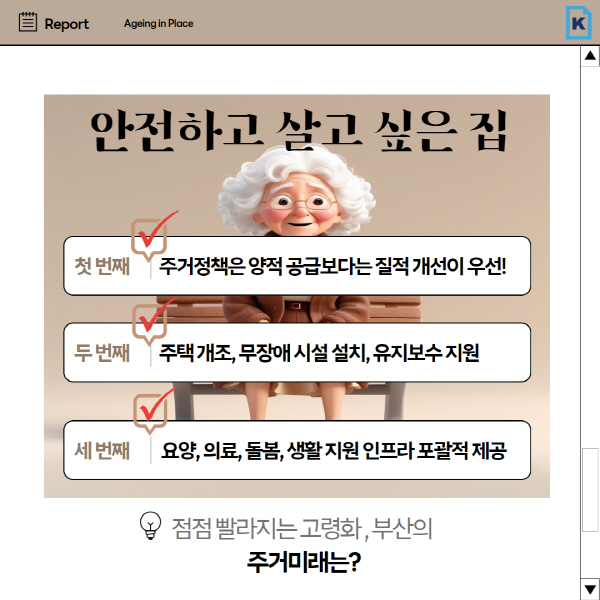600x600 pixels.
Task: Click the checkmark icon above 세 번째
Action: pyautogui.click(x=155, y=410)
